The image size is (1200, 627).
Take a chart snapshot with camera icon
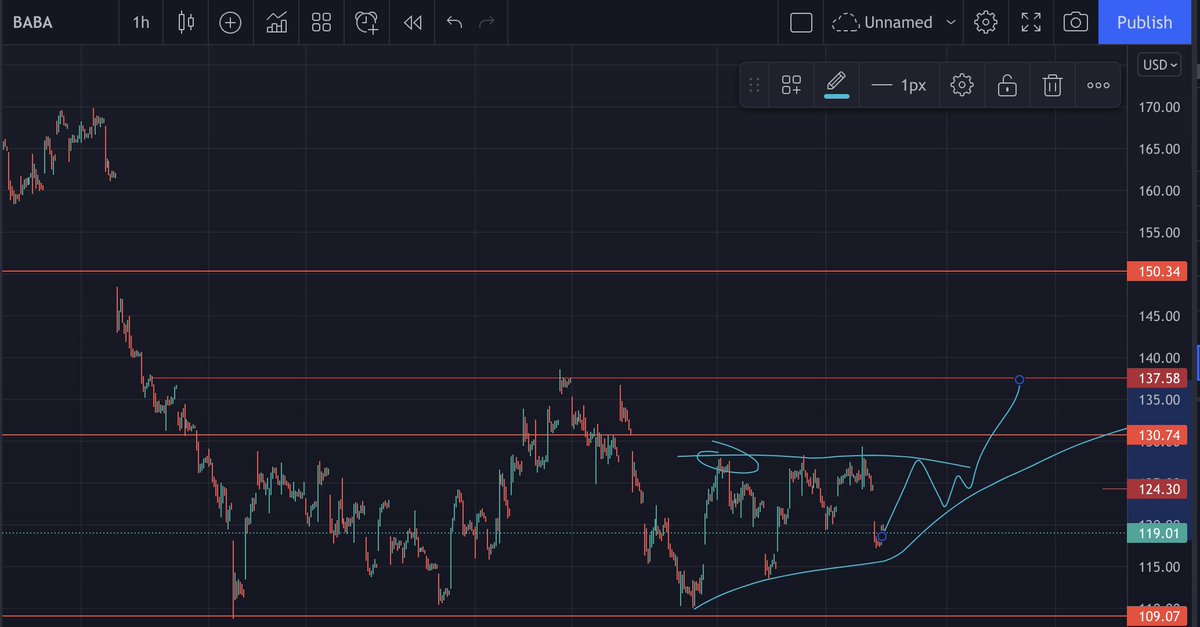coord(1075,22)
